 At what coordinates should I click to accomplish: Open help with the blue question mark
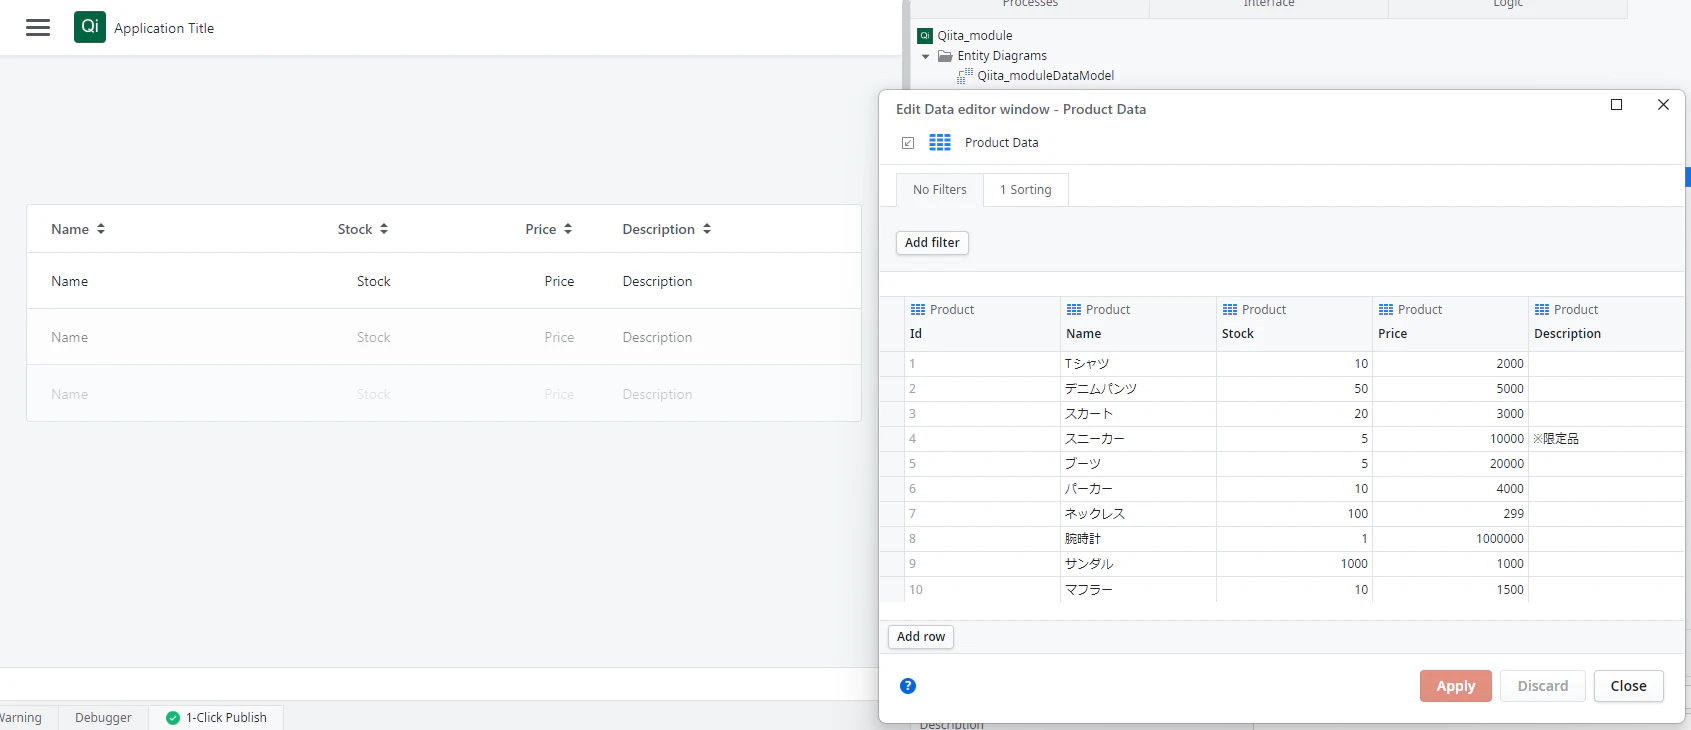click(x=908, y=686)
